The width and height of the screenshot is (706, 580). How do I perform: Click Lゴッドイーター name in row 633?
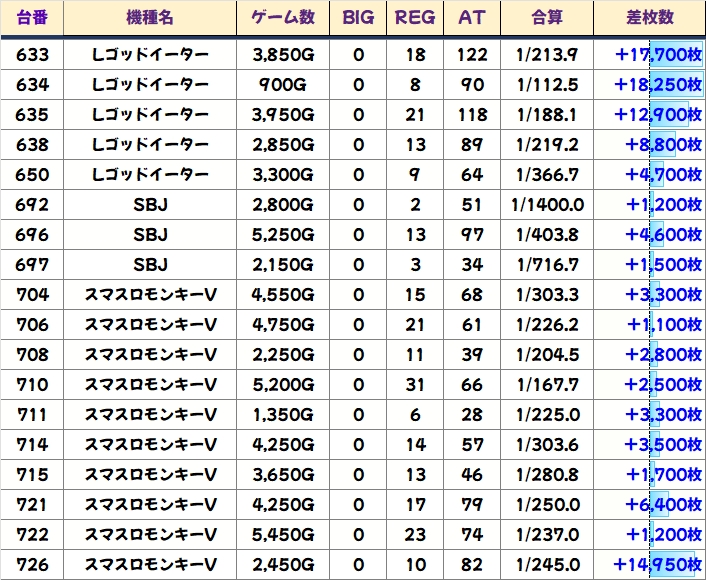click(150, 54)
